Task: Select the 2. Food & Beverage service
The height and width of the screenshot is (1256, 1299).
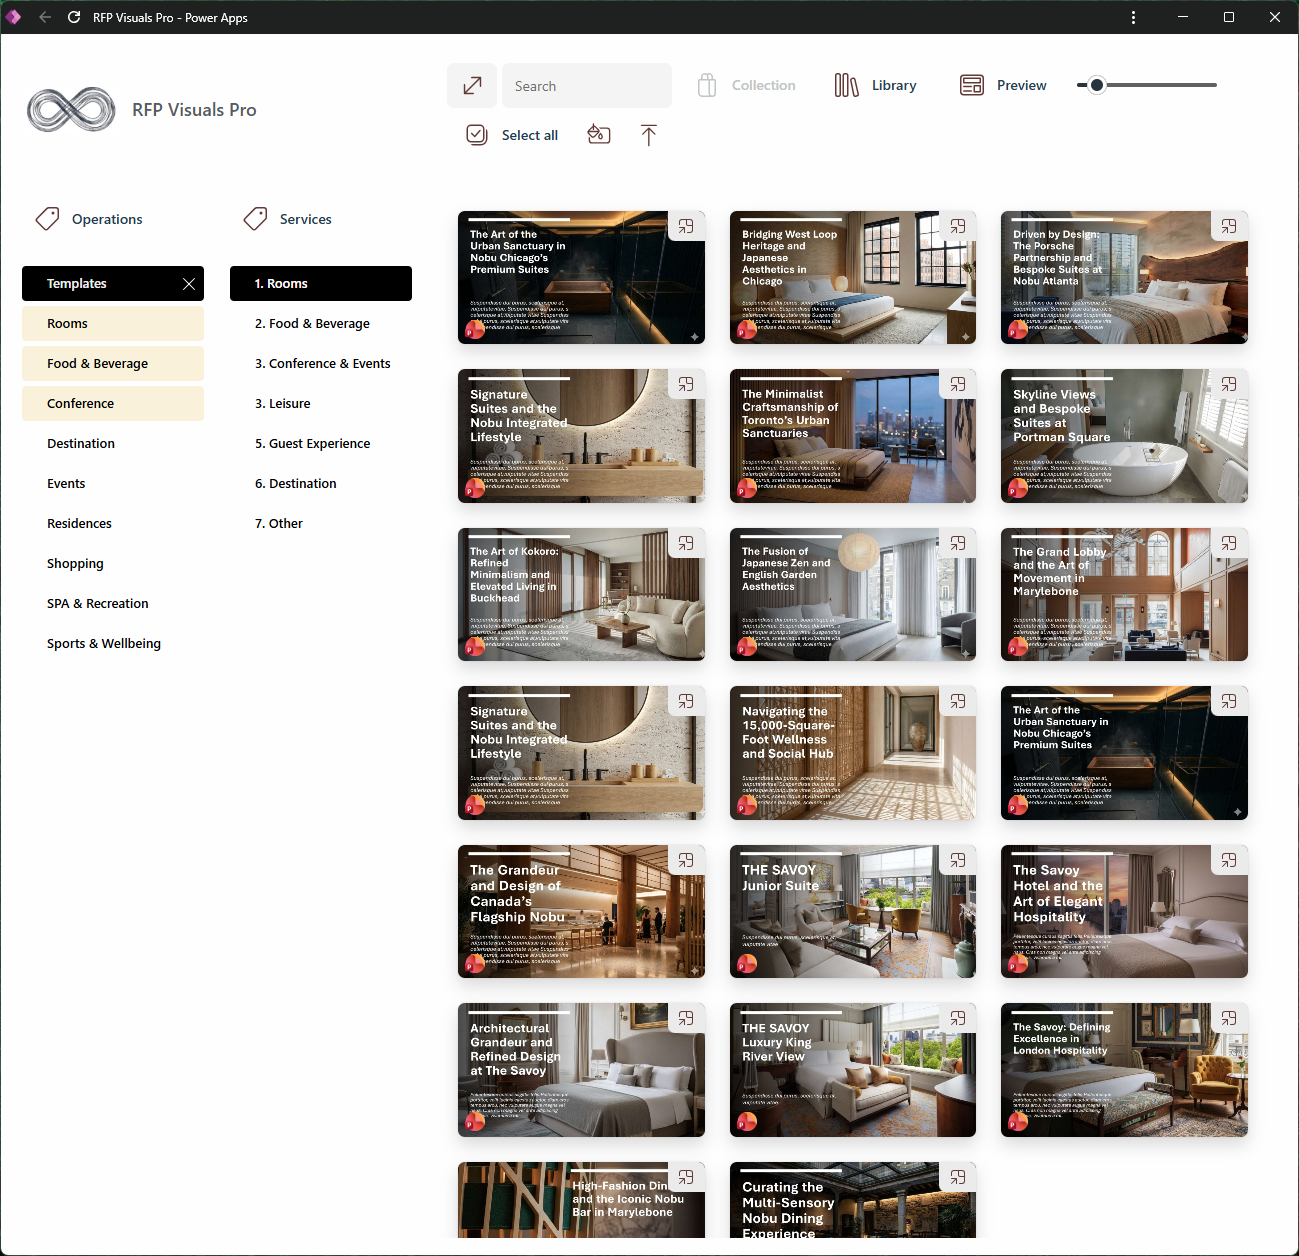Action: click(321, 324)
